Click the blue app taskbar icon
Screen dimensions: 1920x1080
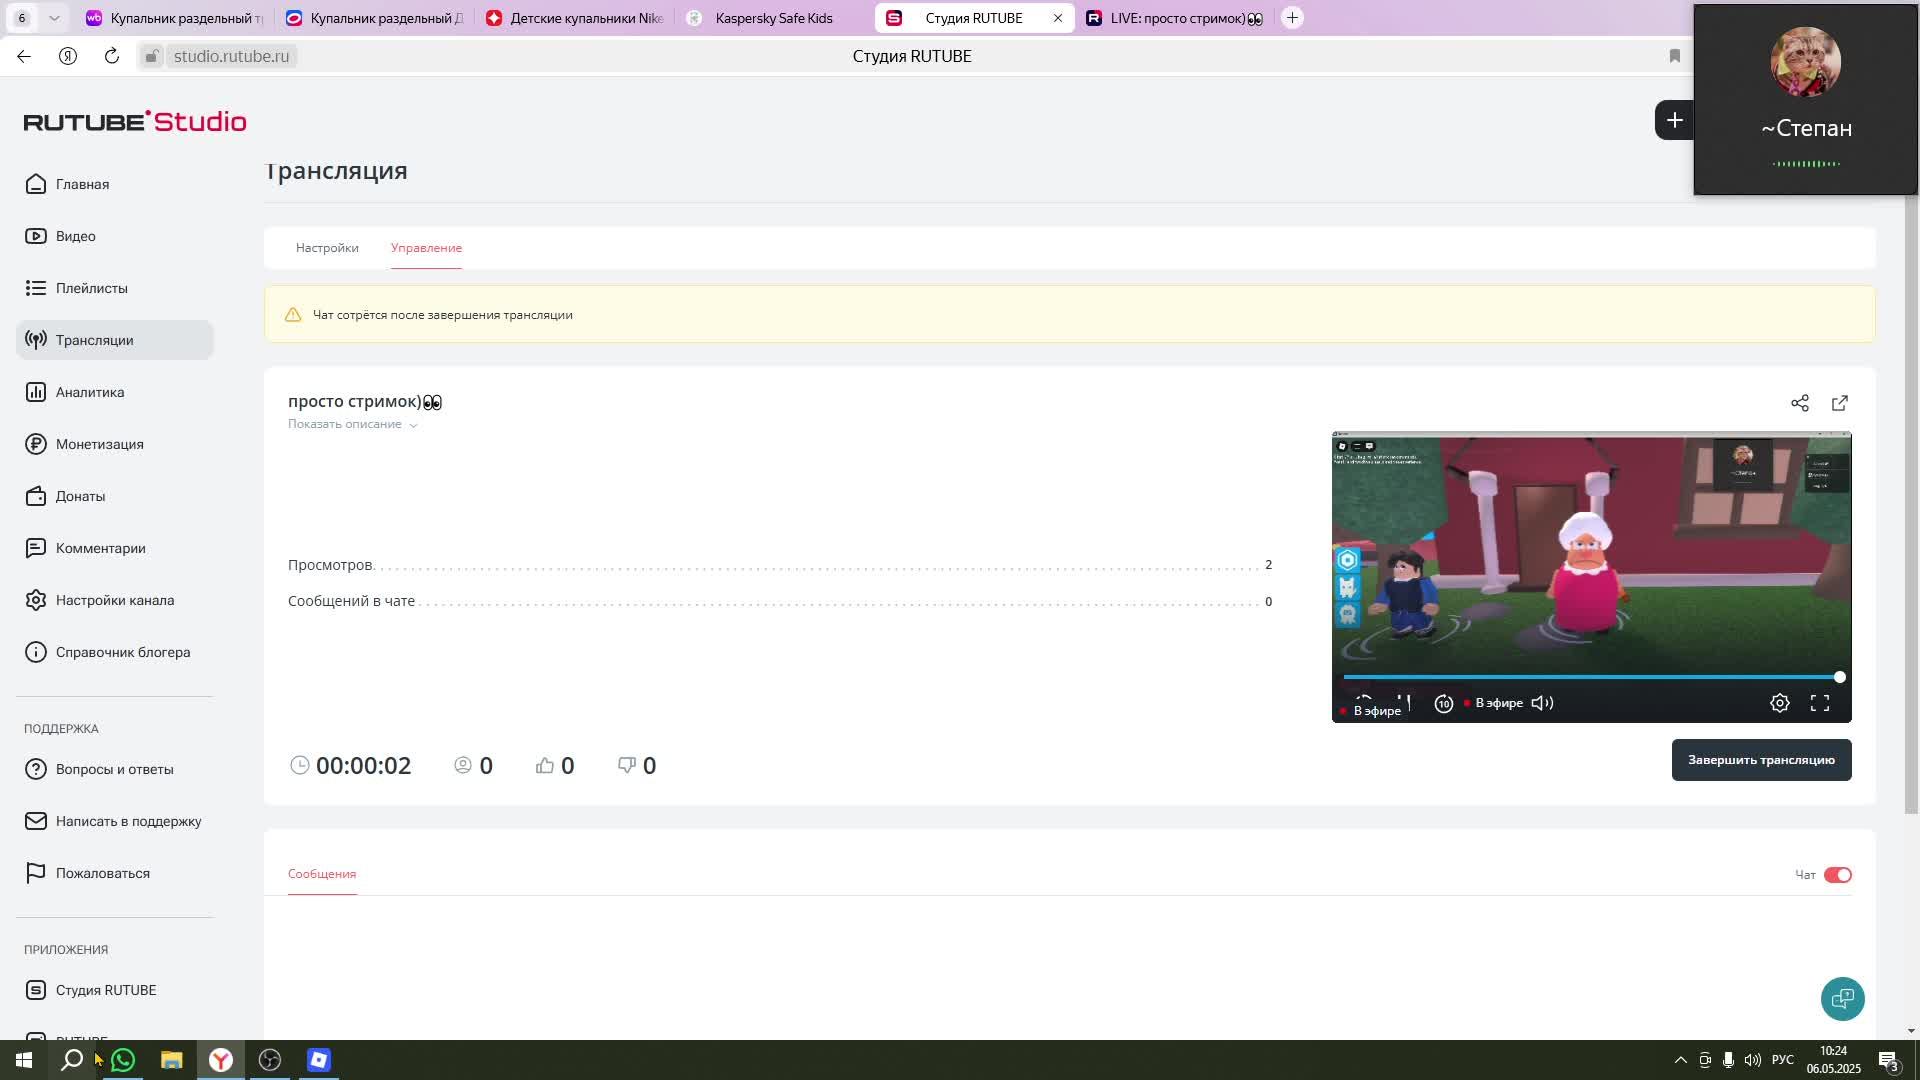[x=319, y=1060]
